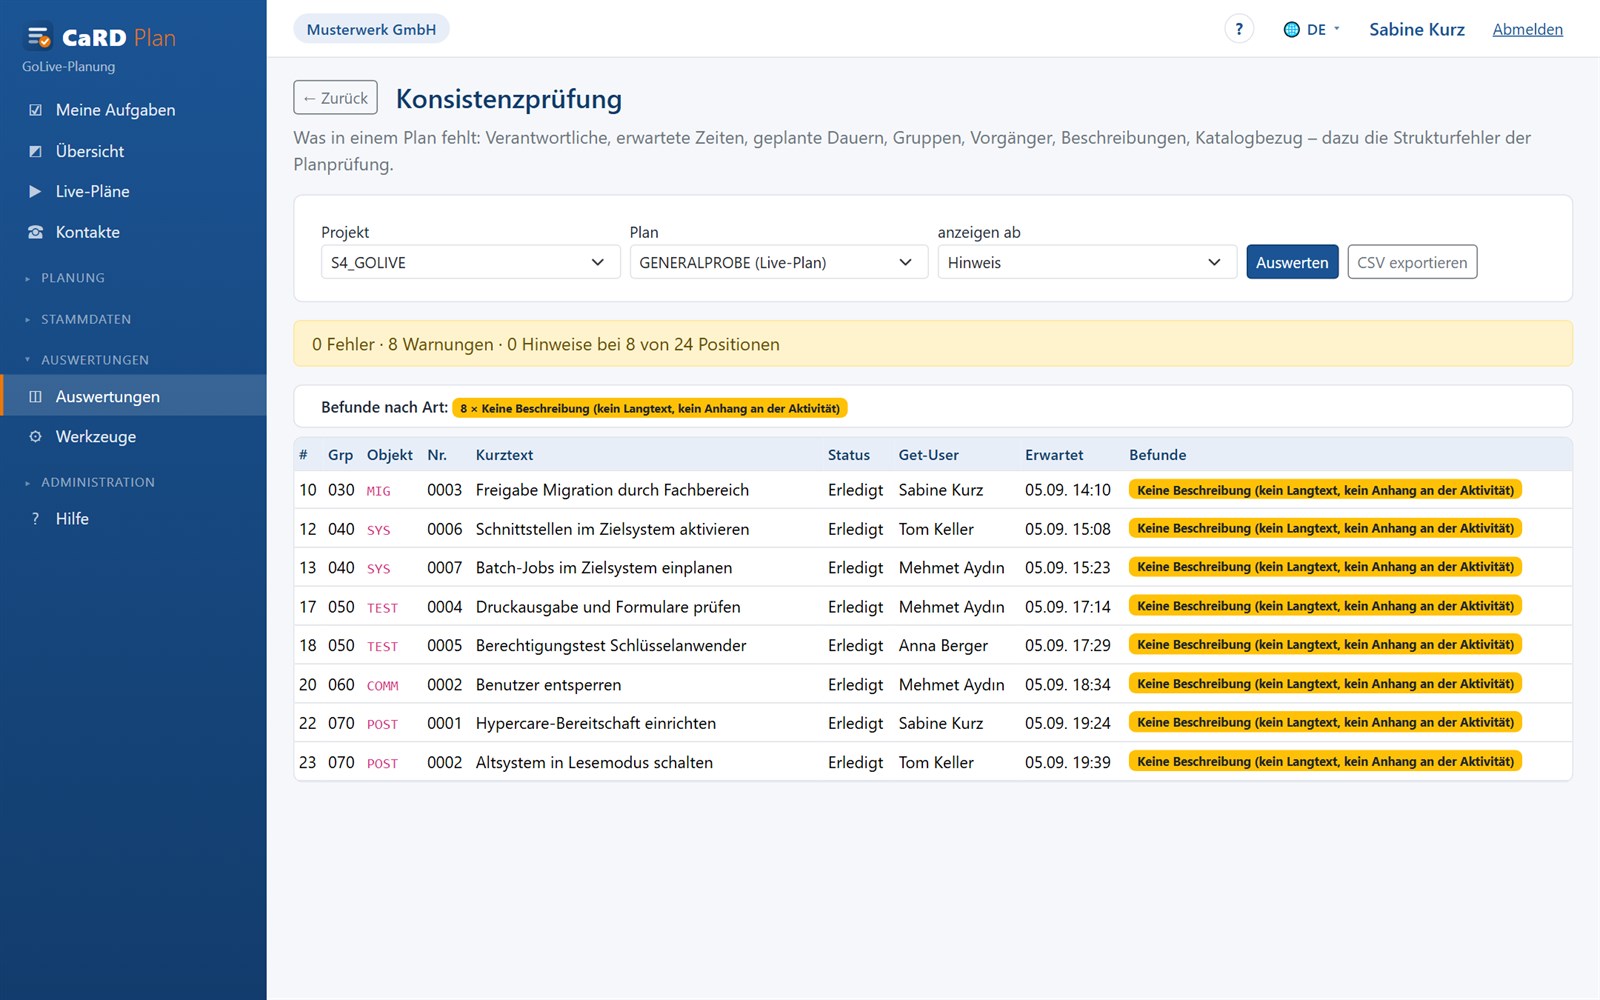
Task: Click user name Sabine Kurz
Action: 1416,30
